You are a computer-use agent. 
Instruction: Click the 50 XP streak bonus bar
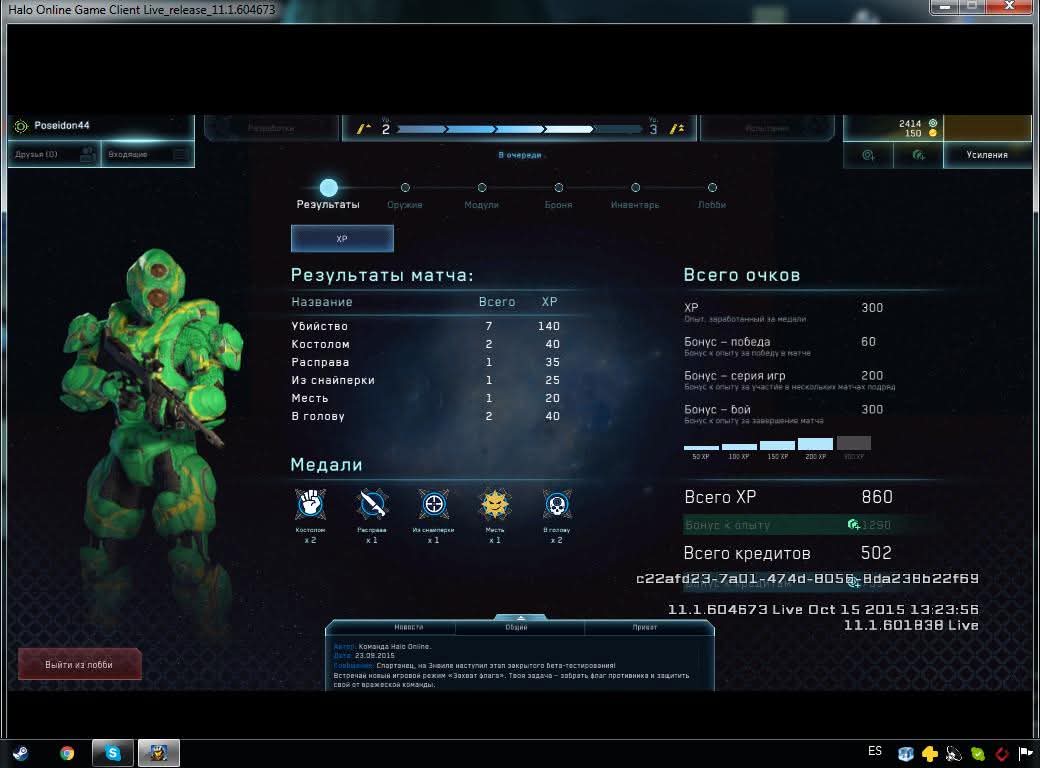(x=701, y=448)
